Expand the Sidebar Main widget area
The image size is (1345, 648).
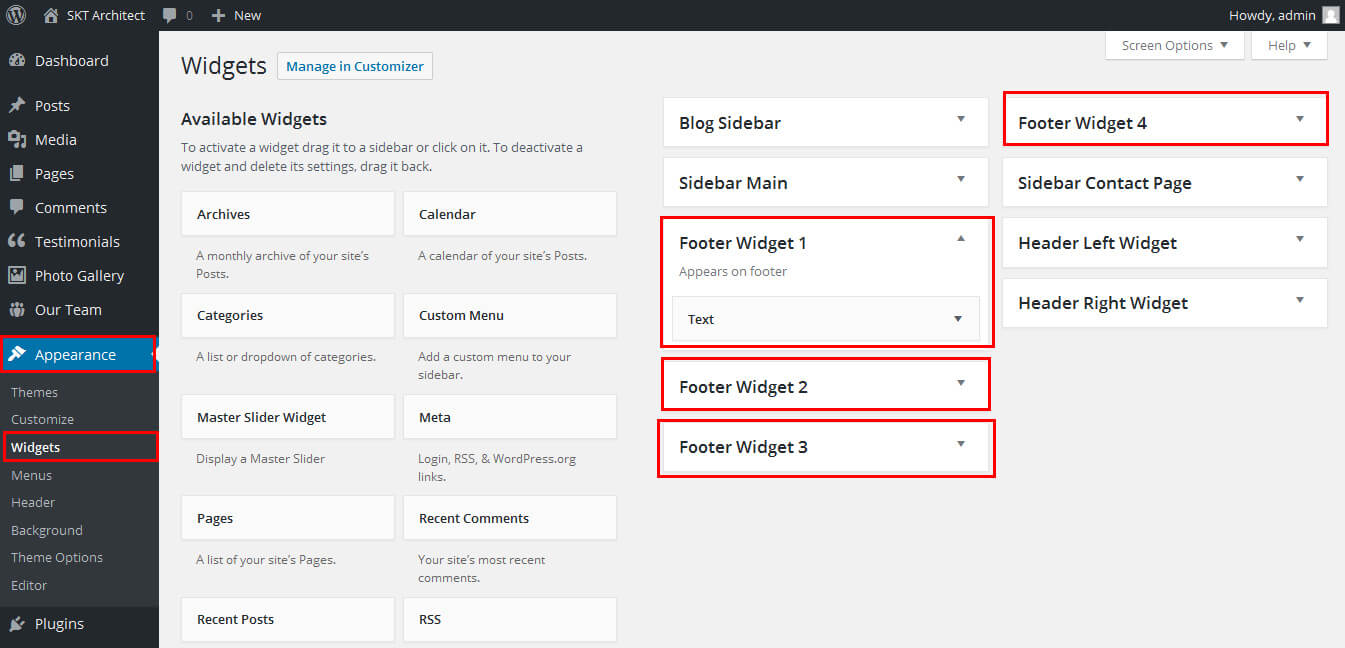click(961, 179)
